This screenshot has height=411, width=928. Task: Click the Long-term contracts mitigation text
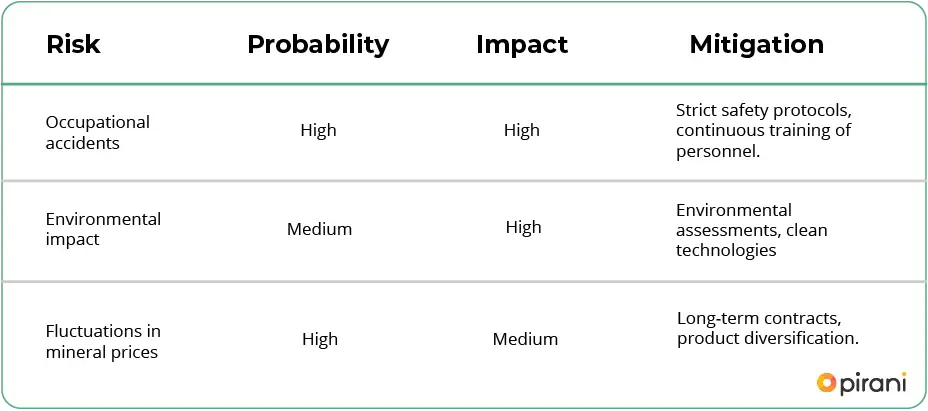coord(759,318)
